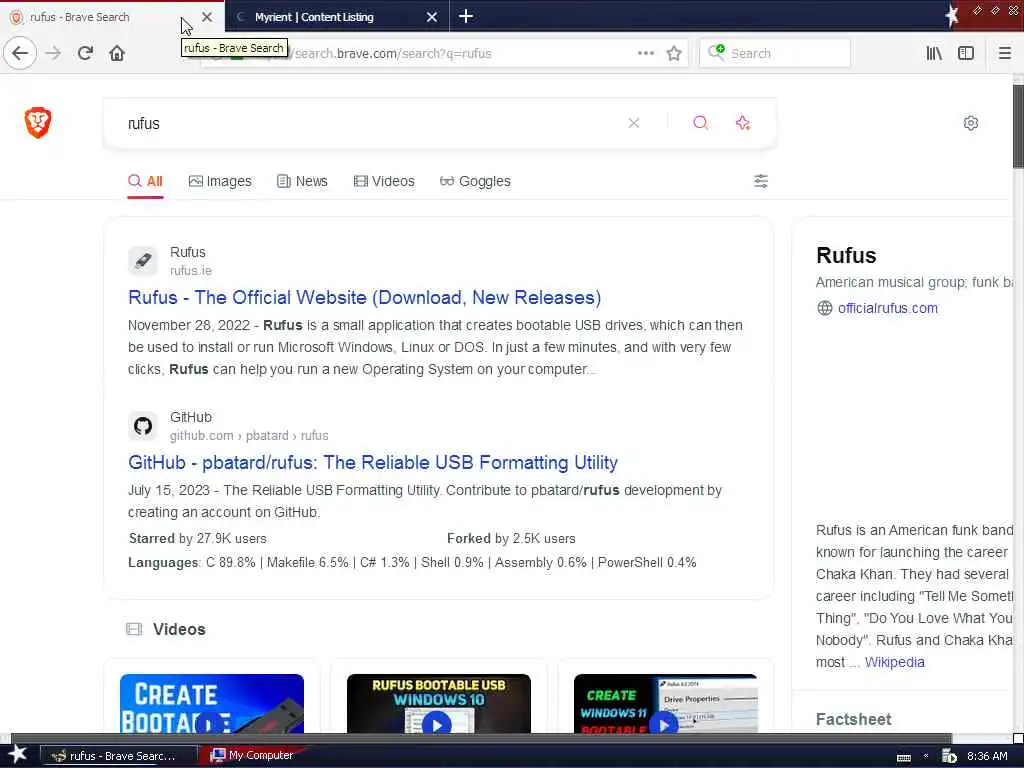The image size is (1024, 768).
Task: Switch to Myrient Content Listing tab
Action: point(337,17)
